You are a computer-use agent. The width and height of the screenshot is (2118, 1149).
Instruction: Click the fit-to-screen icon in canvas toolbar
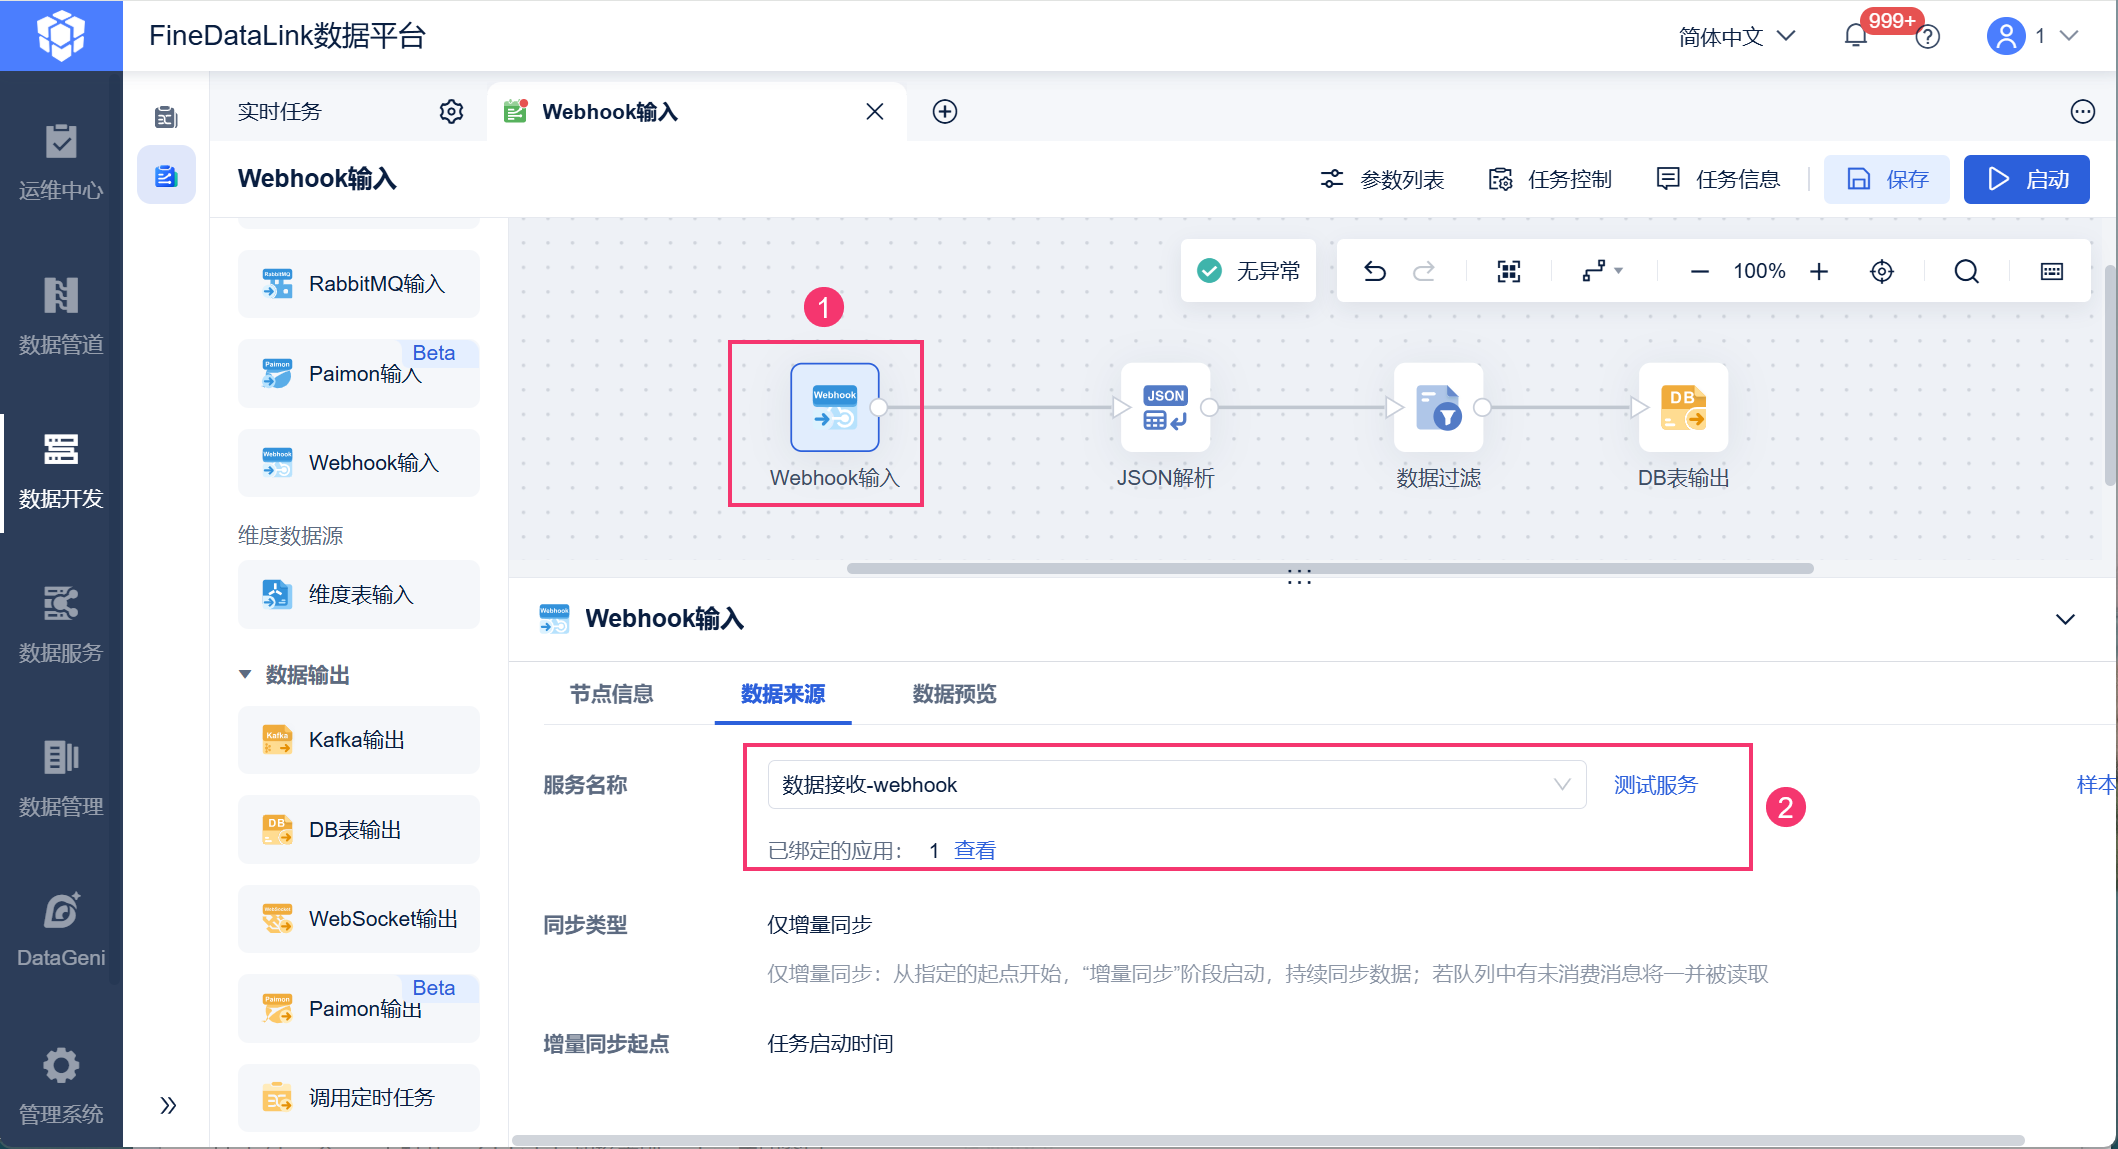pos(1509,271)
